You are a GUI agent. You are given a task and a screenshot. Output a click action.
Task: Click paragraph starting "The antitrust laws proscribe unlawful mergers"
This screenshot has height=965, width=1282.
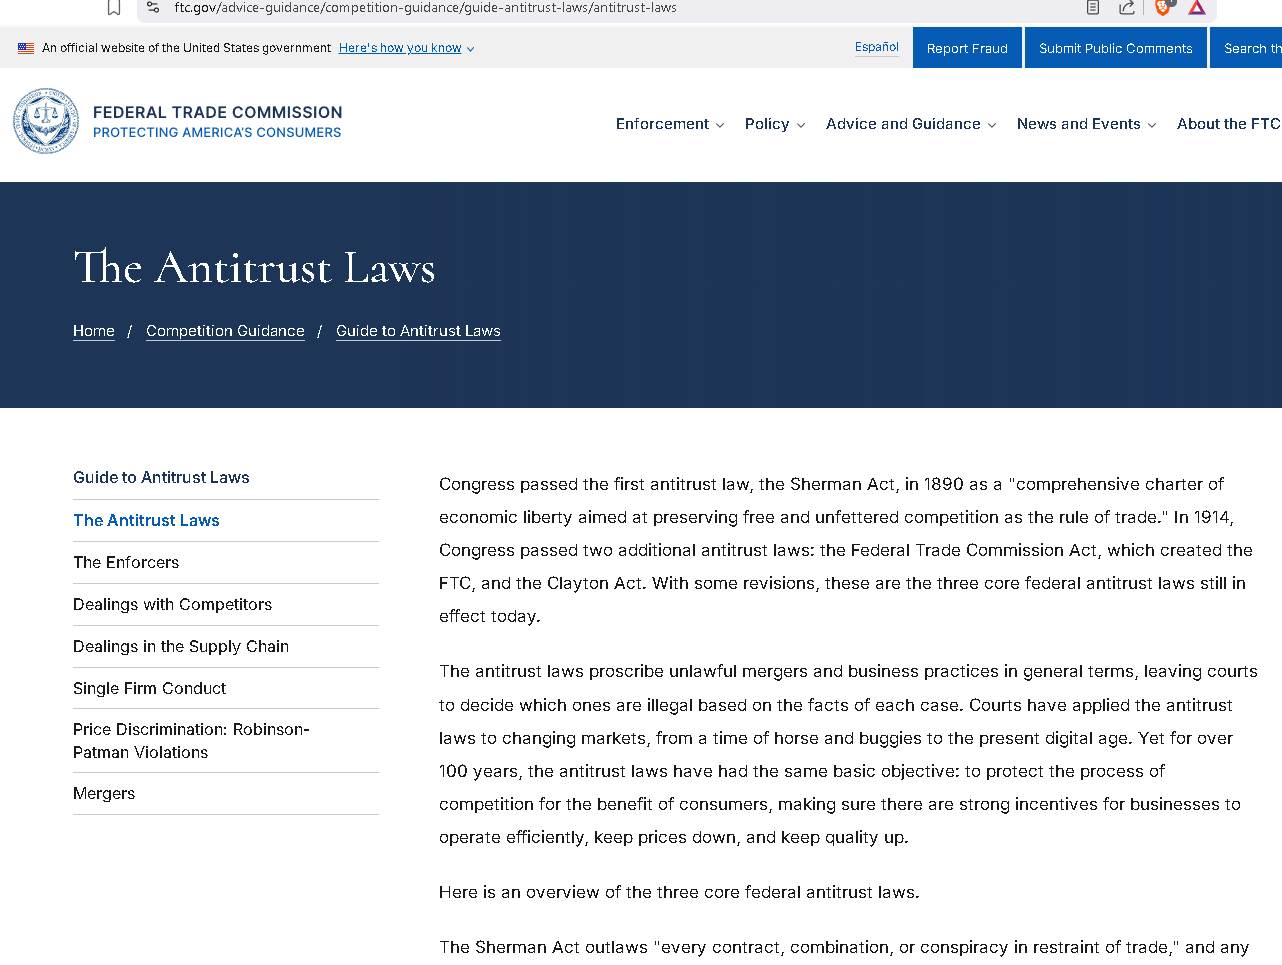848,754
